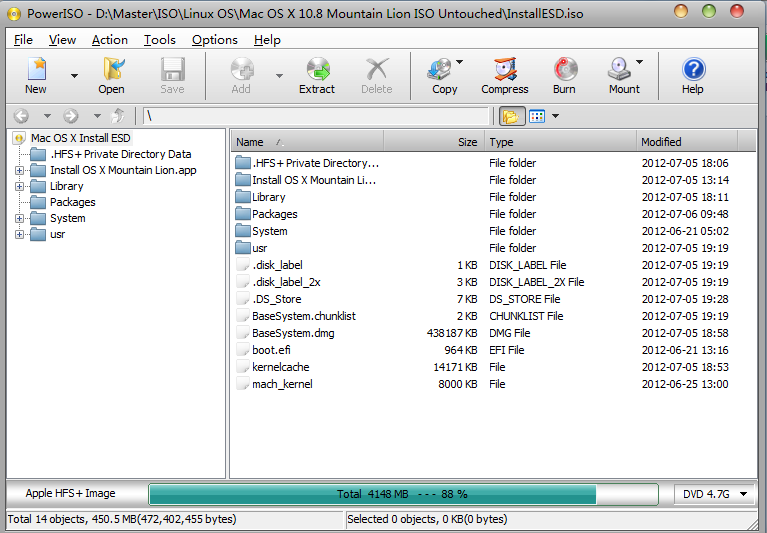The image size is (767, 533).
Task: Expand the Library tree node
Action: point(19,187)
